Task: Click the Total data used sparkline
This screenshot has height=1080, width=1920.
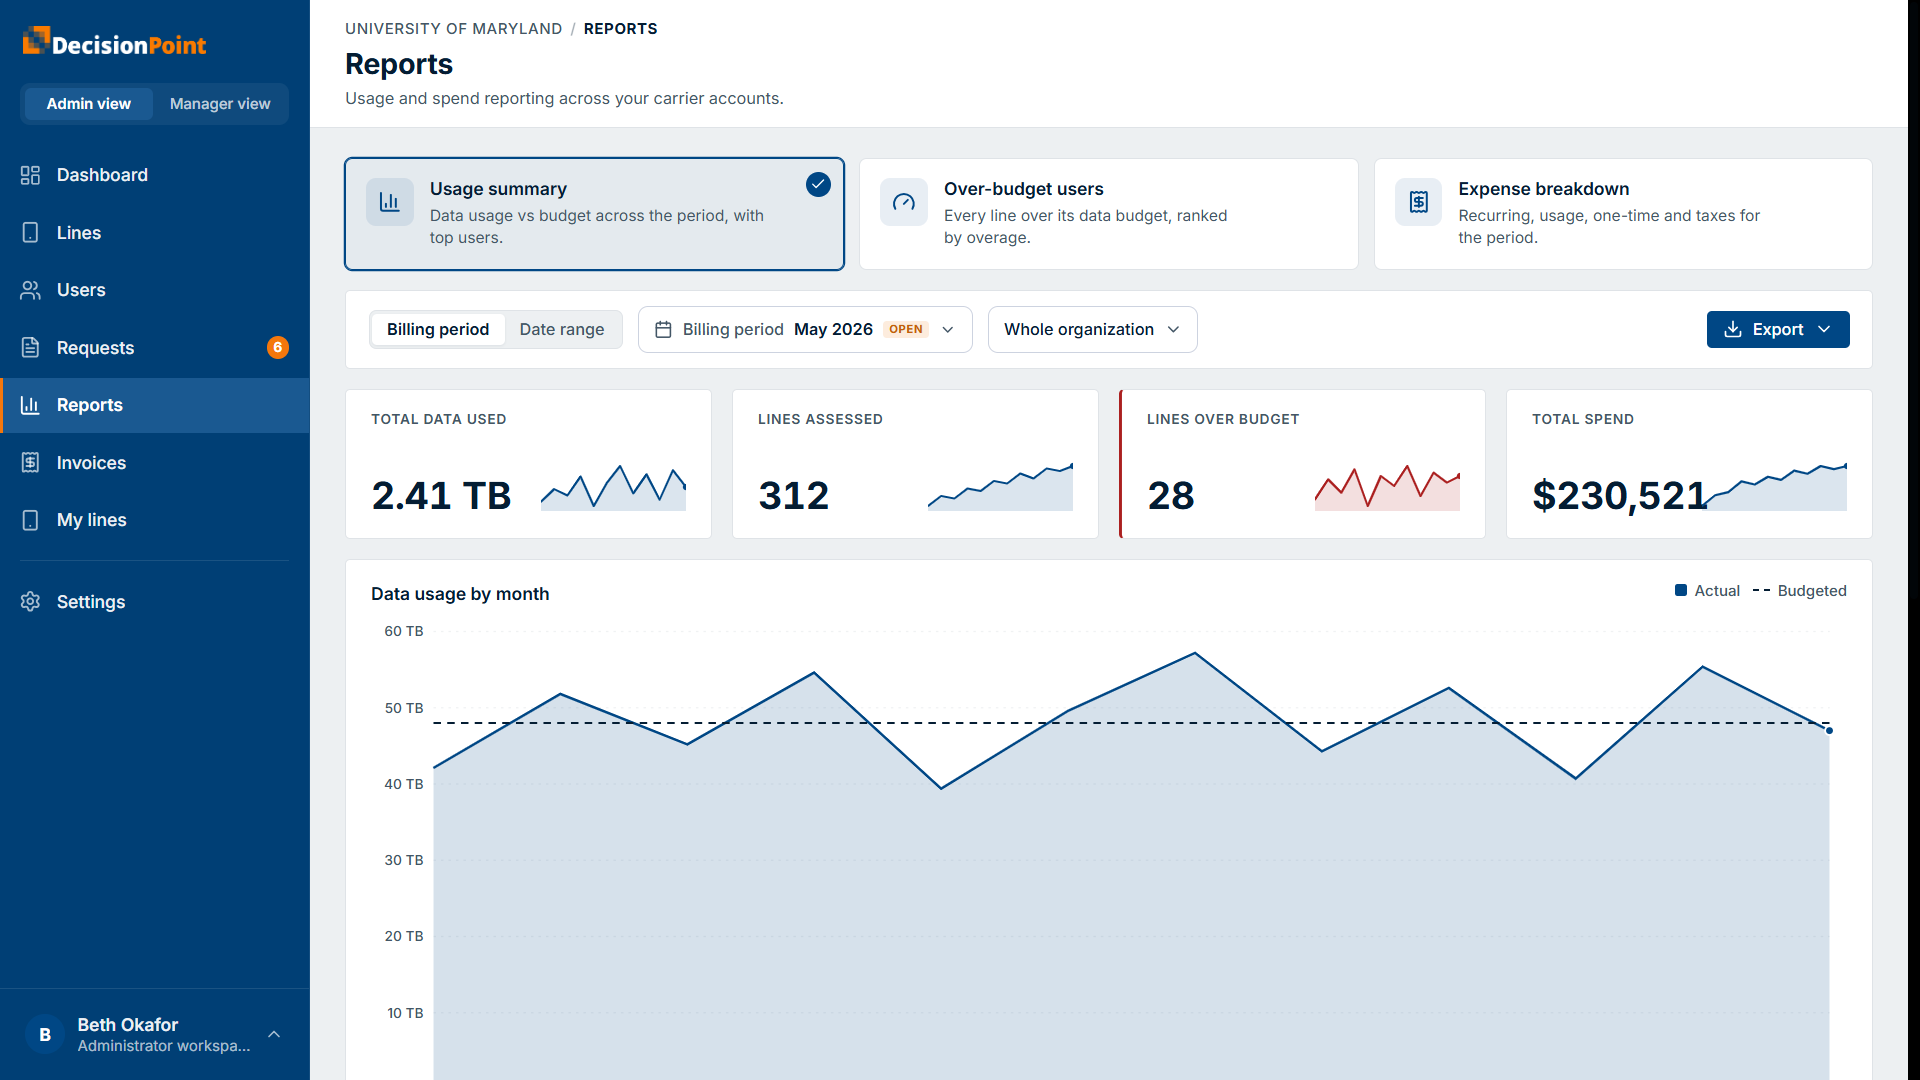Action: tap(613, 488)
